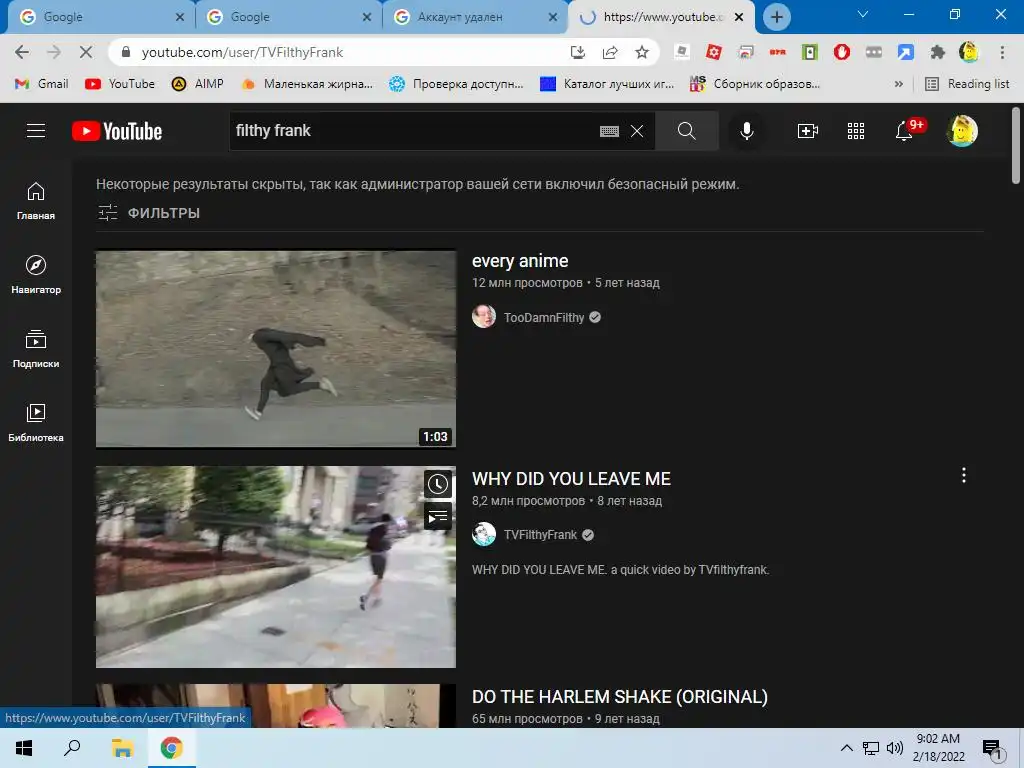Screen dimensions: 1024x768
Task: Open the TooDamnFilthy channel name
Action: coord(544,317)
